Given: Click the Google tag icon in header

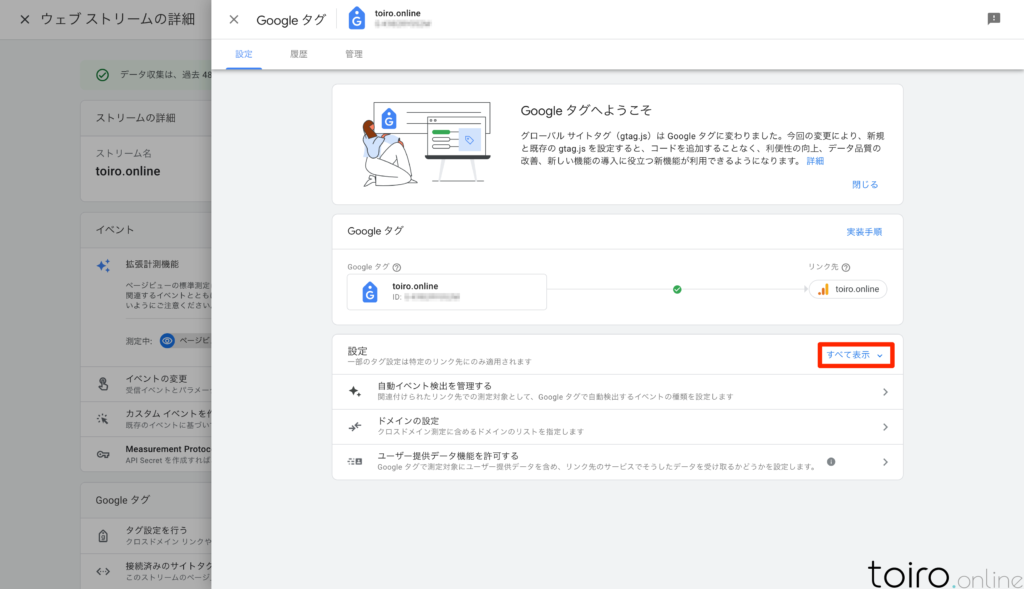Looking at the screenshot, I should 356,19.
